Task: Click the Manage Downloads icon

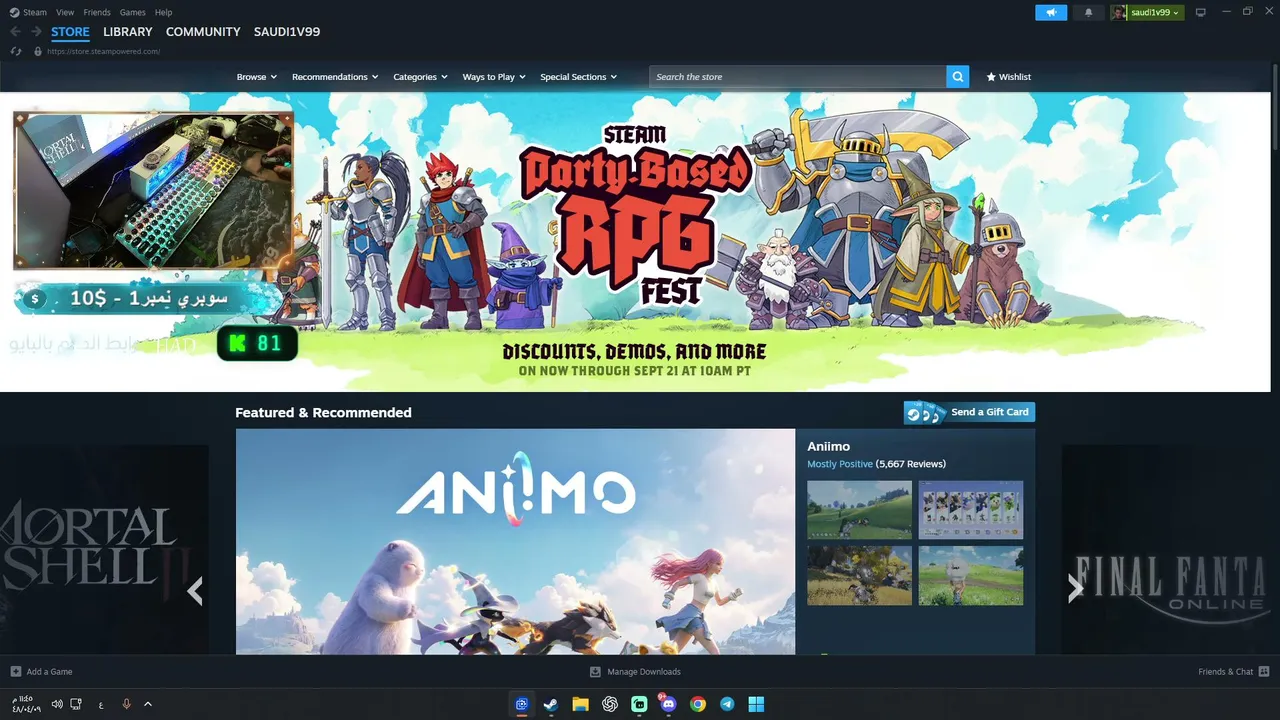Action: (595, 671)
